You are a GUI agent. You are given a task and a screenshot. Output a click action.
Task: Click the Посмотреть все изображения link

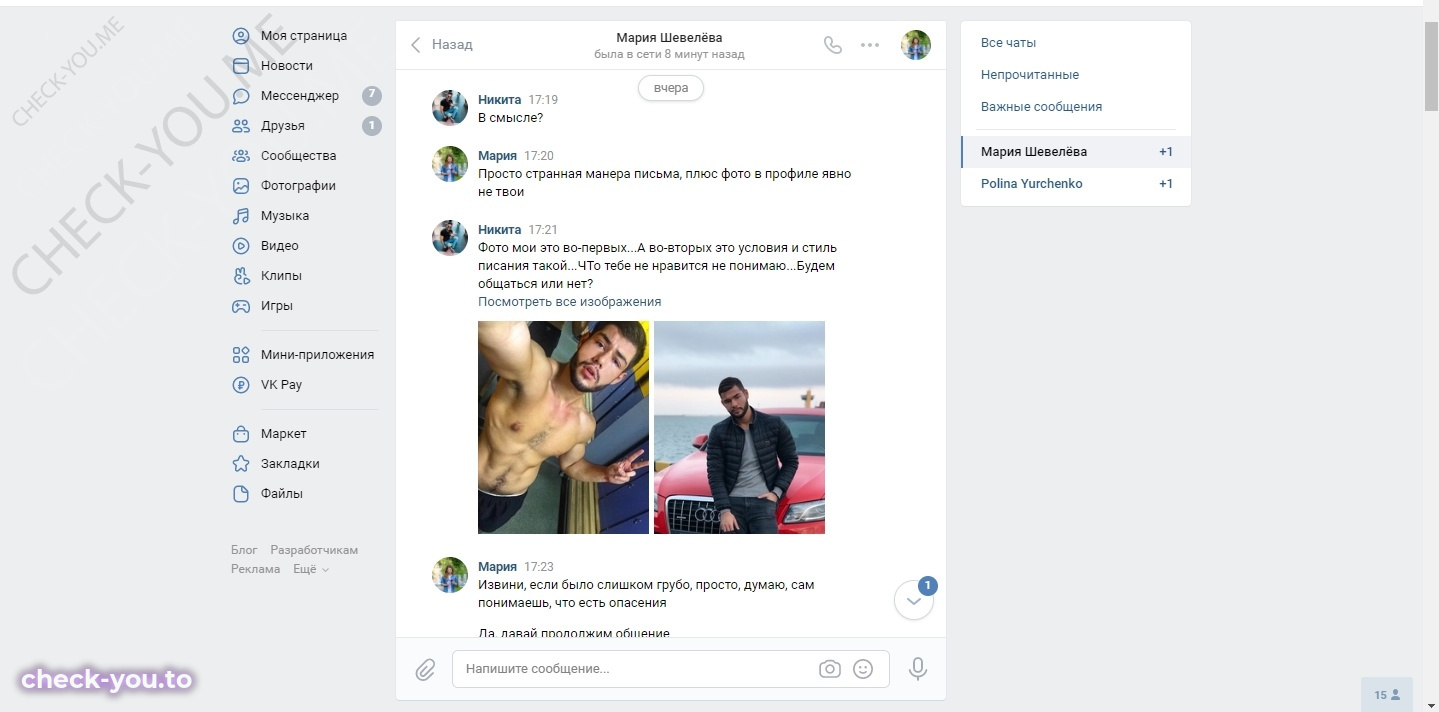click(x=569, y=302)
